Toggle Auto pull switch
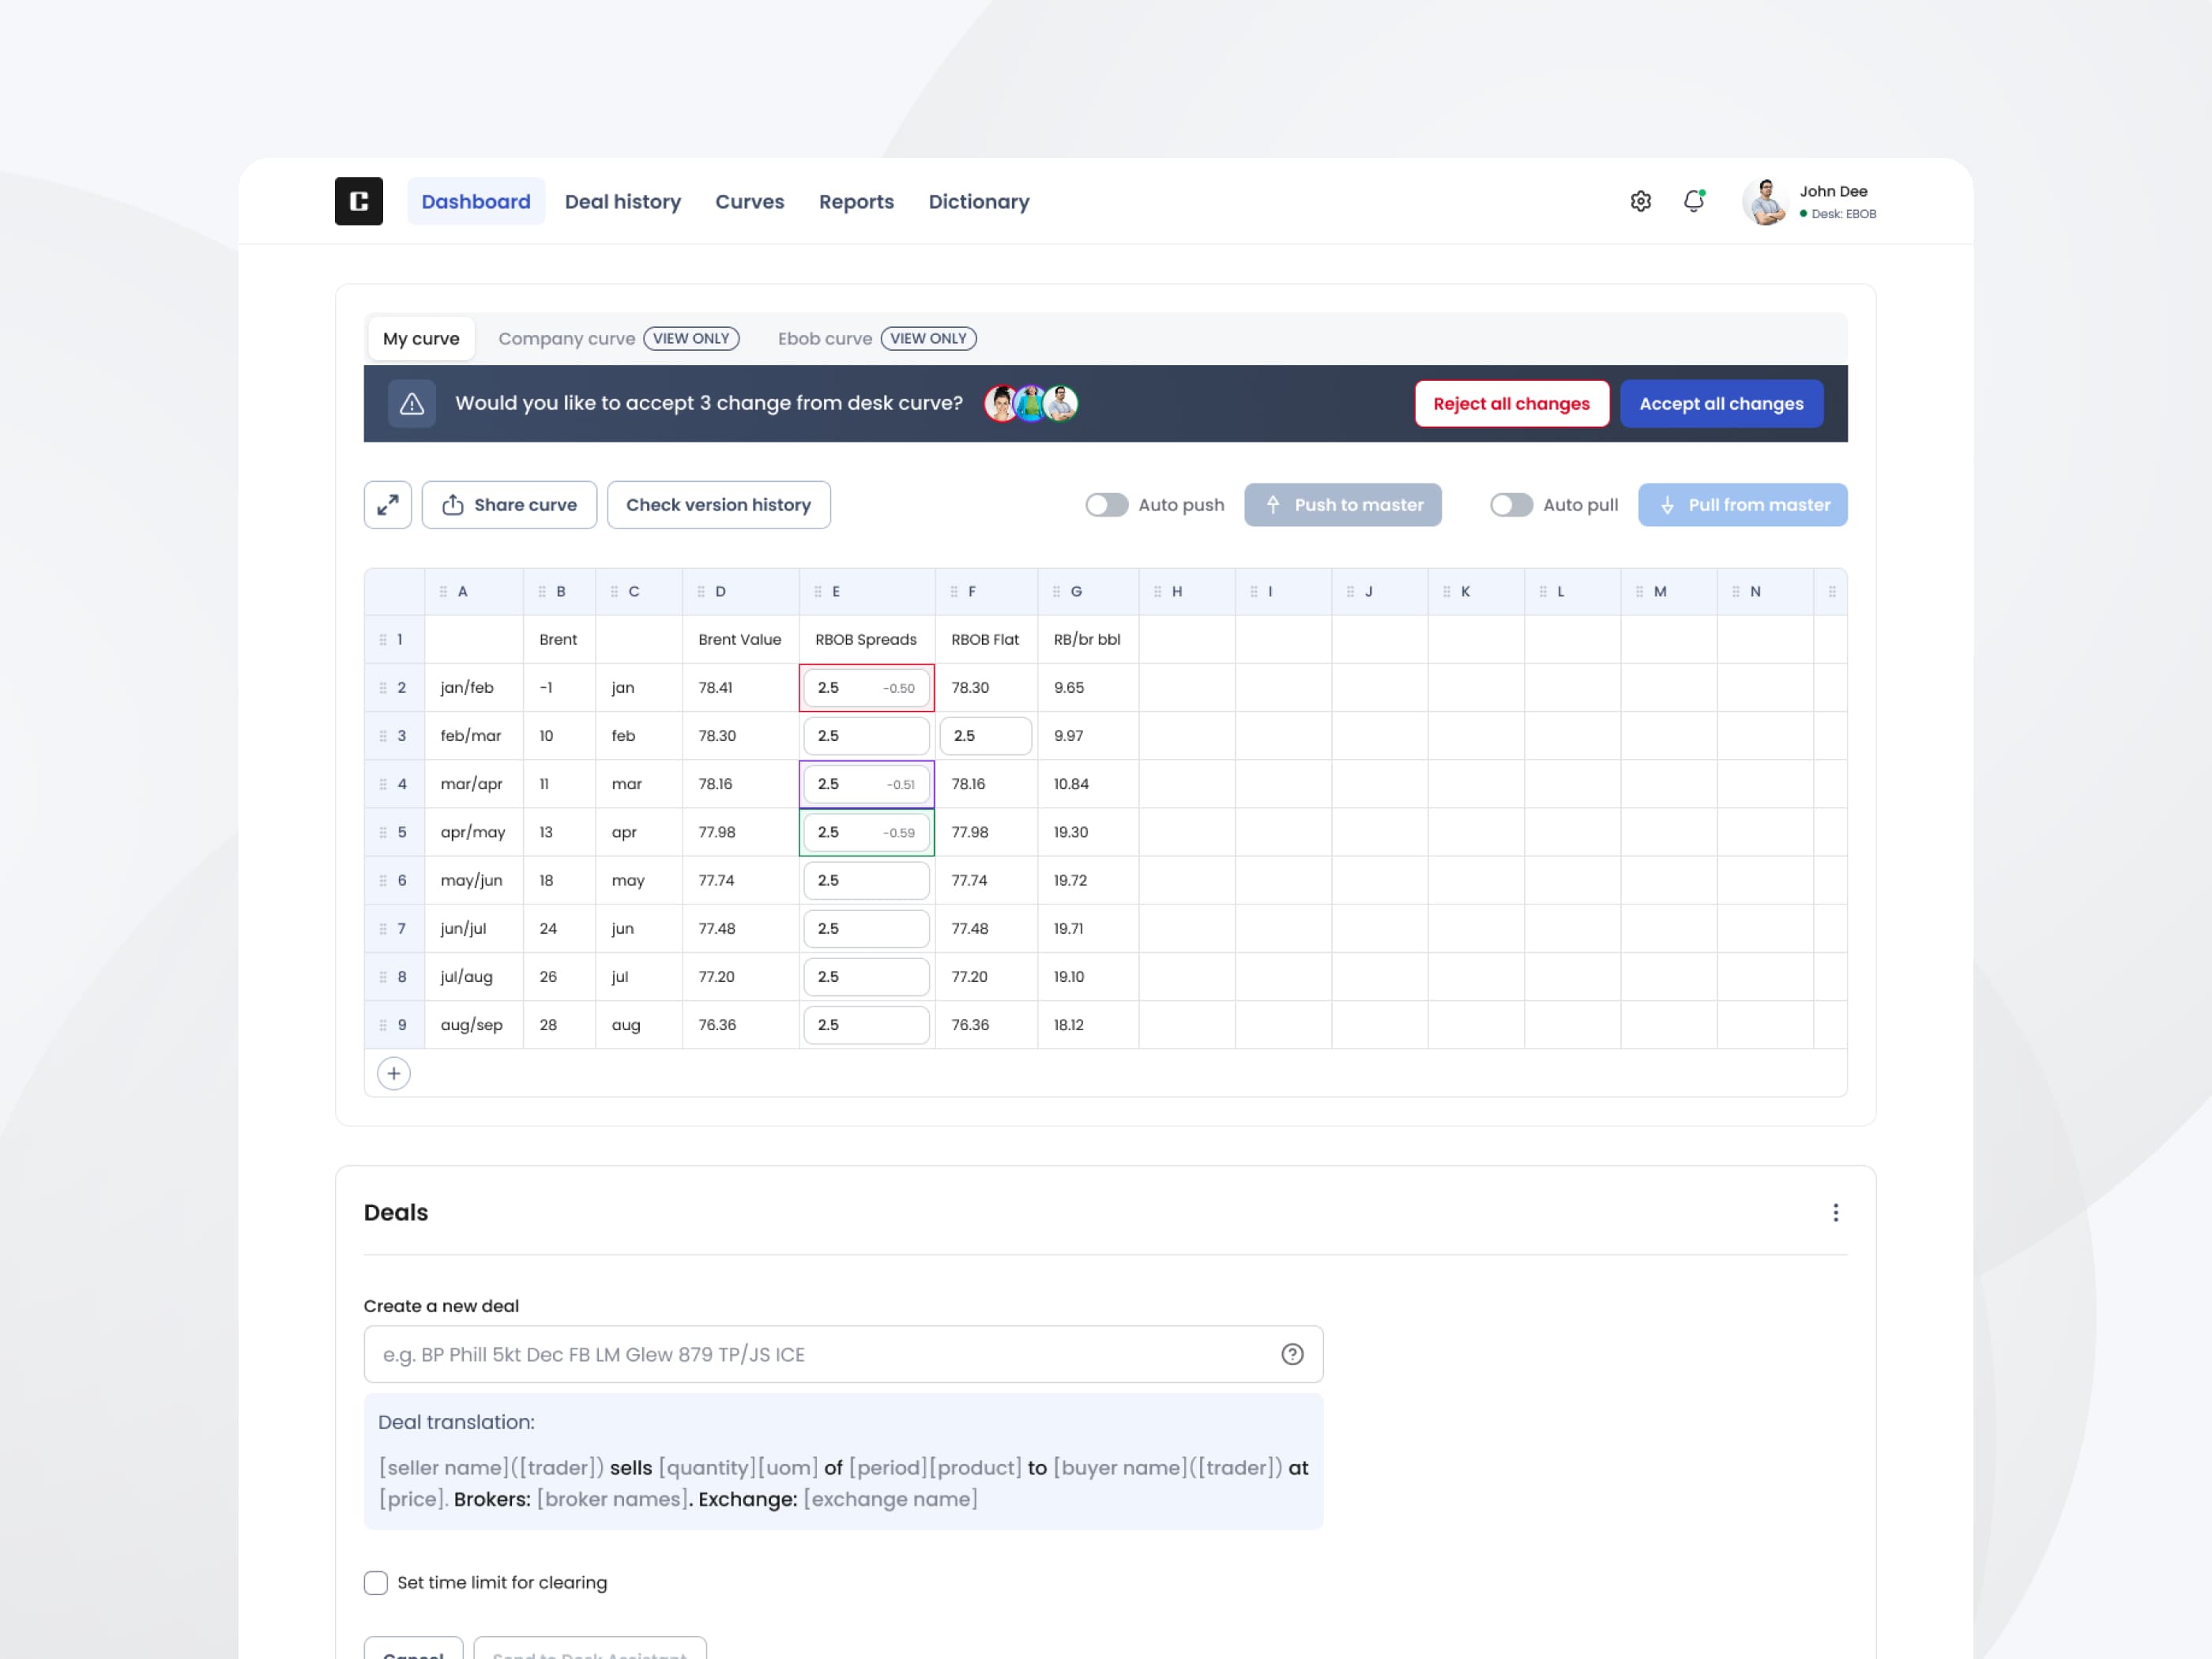This screenshot has width=2212, height=1659. (x=1511, y=505)
